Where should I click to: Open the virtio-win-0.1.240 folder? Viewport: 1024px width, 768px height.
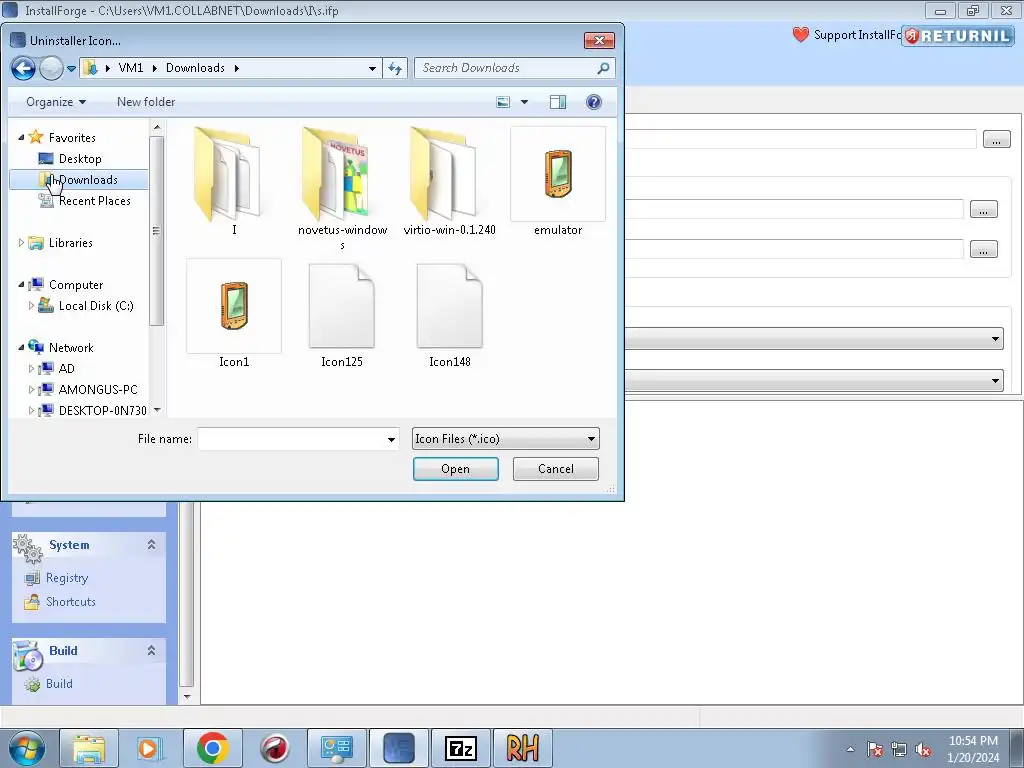[449, 182]
